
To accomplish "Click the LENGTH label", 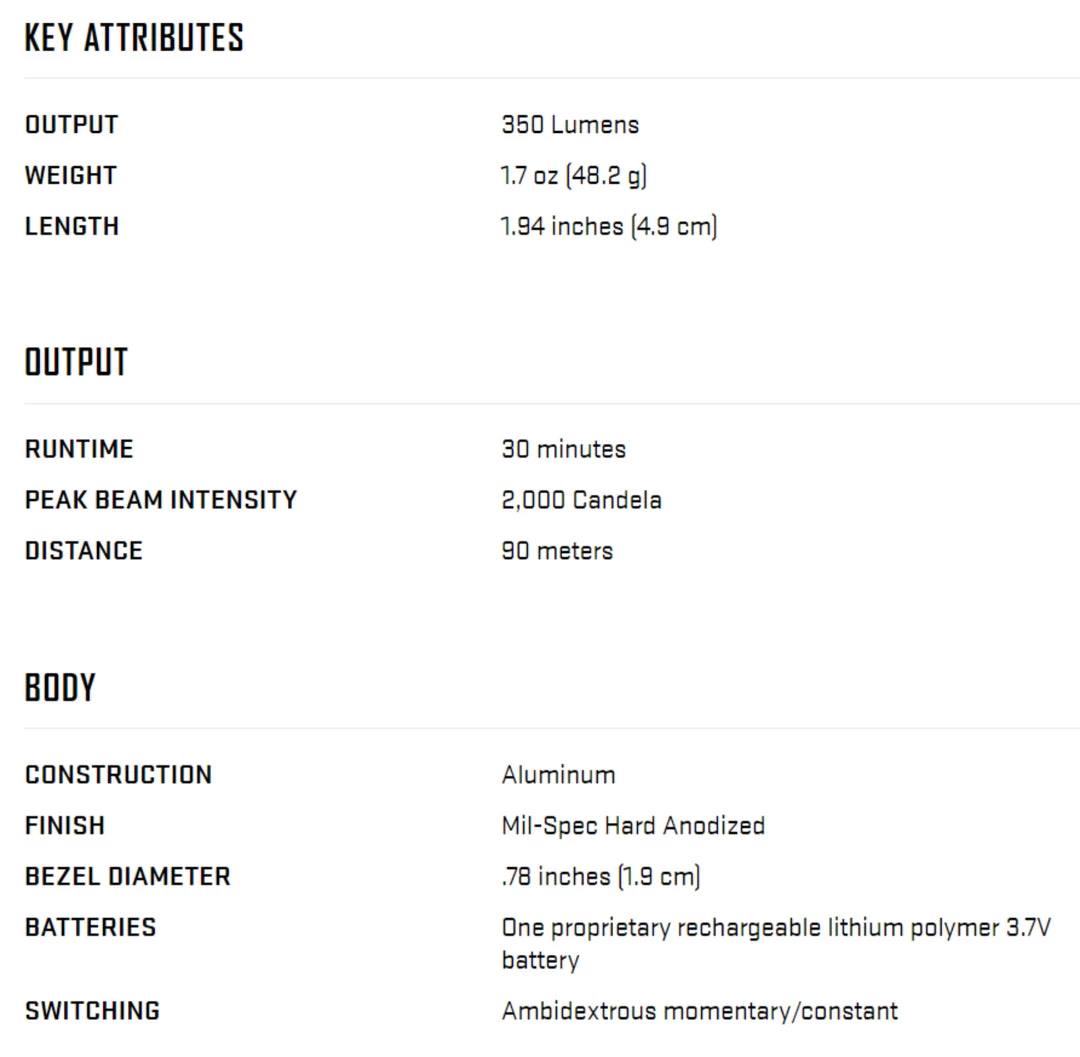I will (71, 227).
